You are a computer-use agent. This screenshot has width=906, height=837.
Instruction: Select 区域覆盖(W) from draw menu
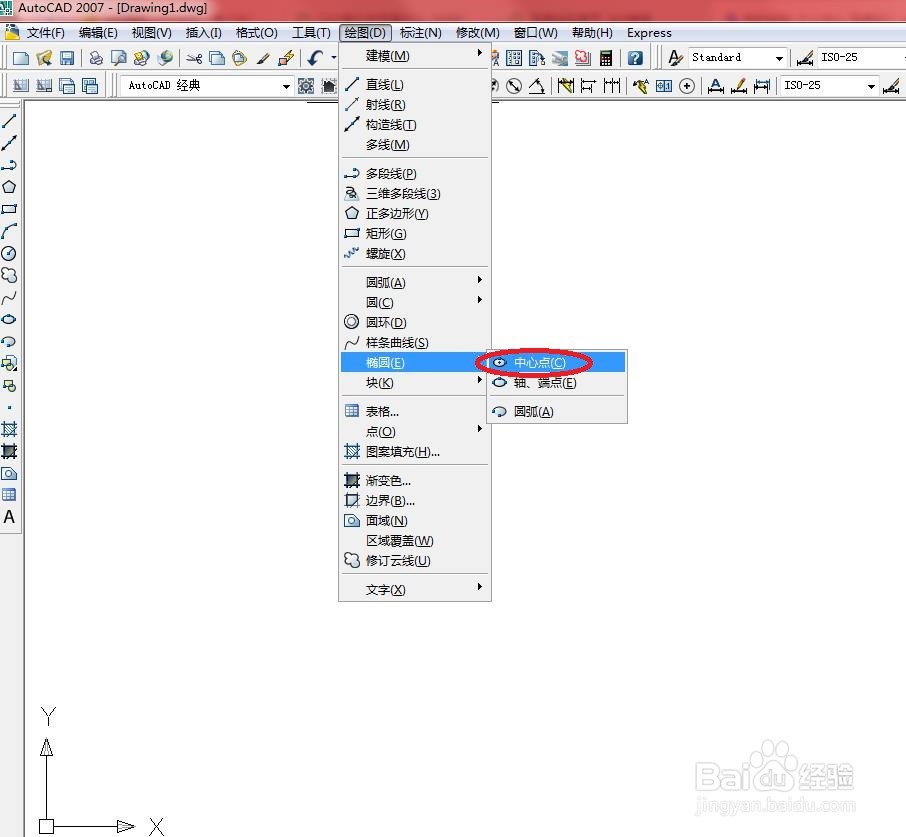pos(415,541)
